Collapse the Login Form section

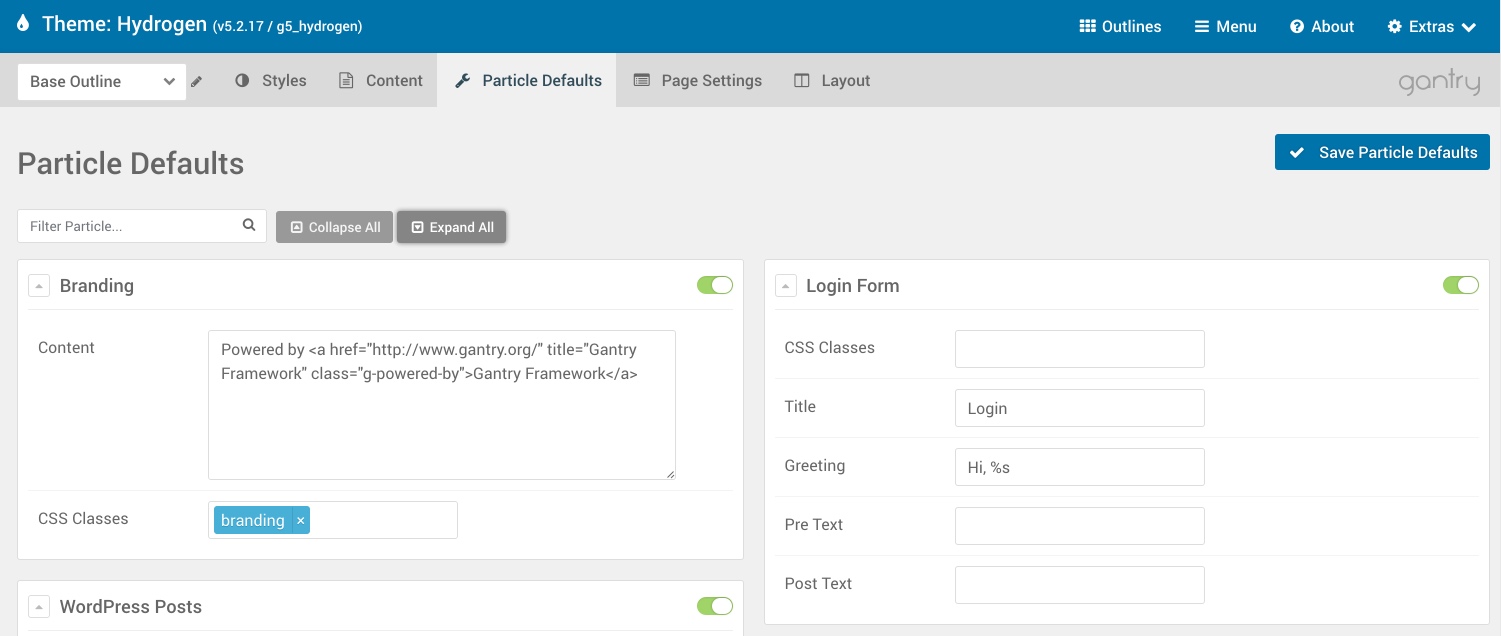click(786, 286)
